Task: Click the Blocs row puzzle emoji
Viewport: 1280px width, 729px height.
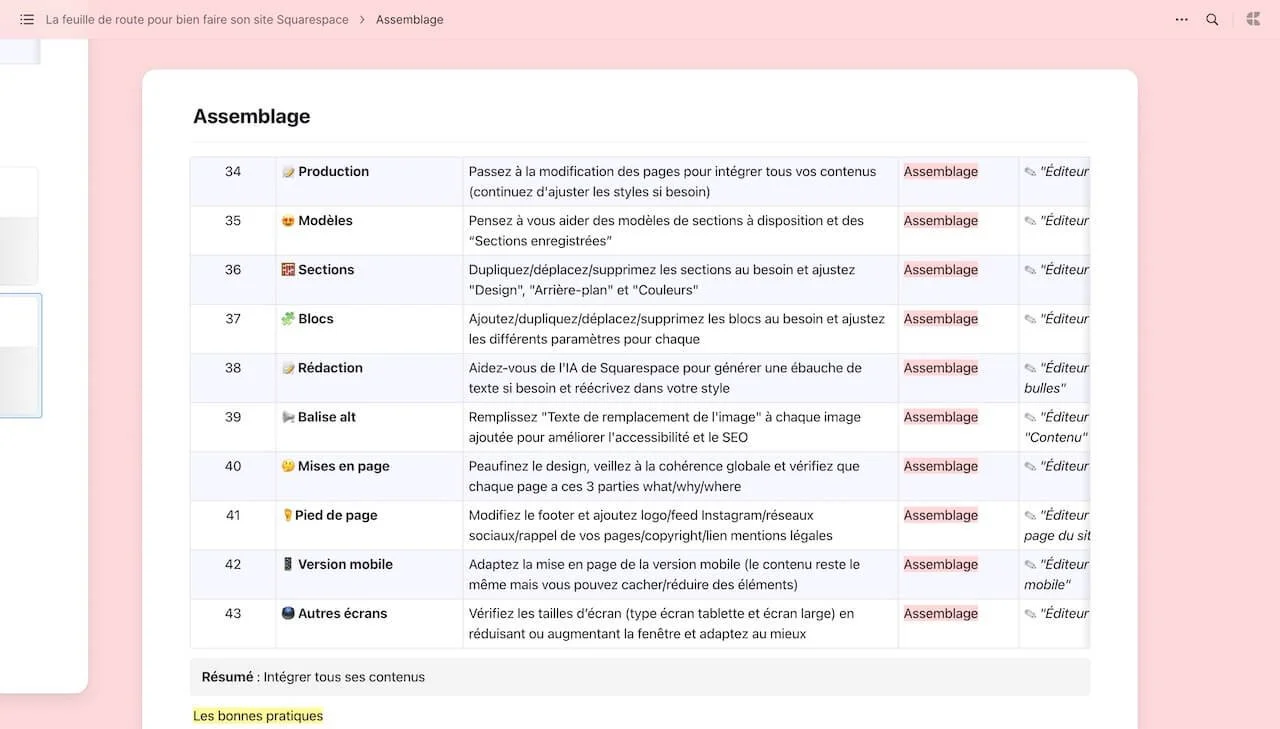Action: point(288,319)
